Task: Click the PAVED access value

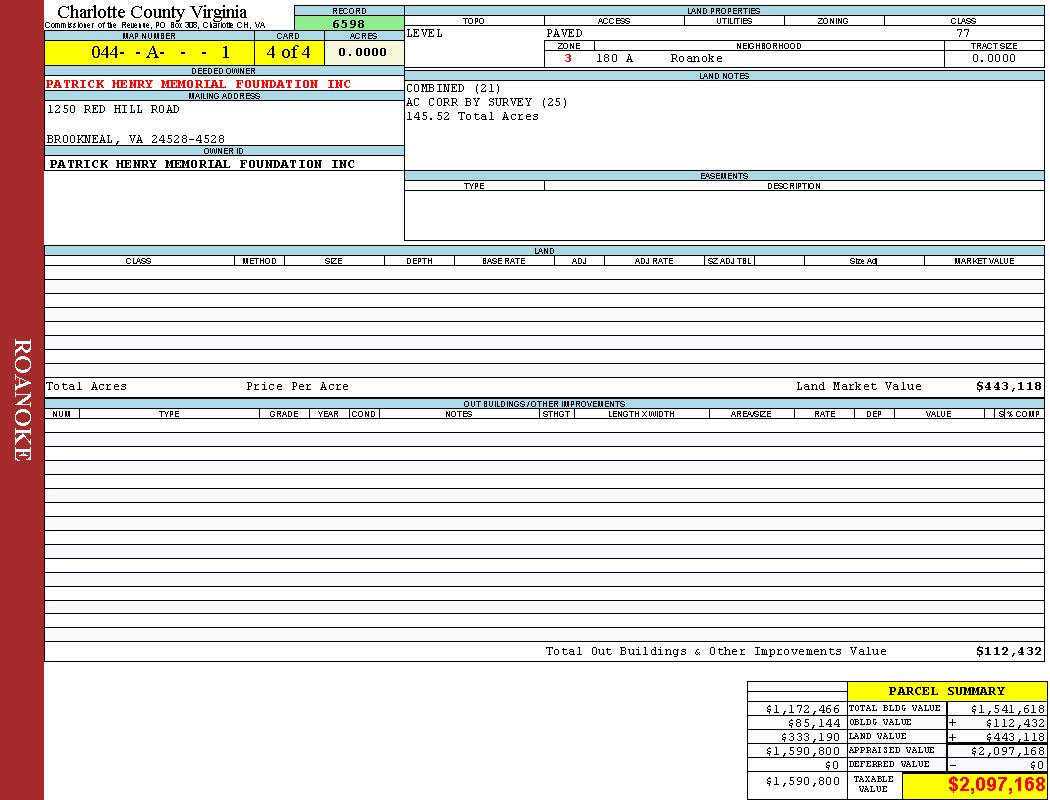Action: [565, 33]
